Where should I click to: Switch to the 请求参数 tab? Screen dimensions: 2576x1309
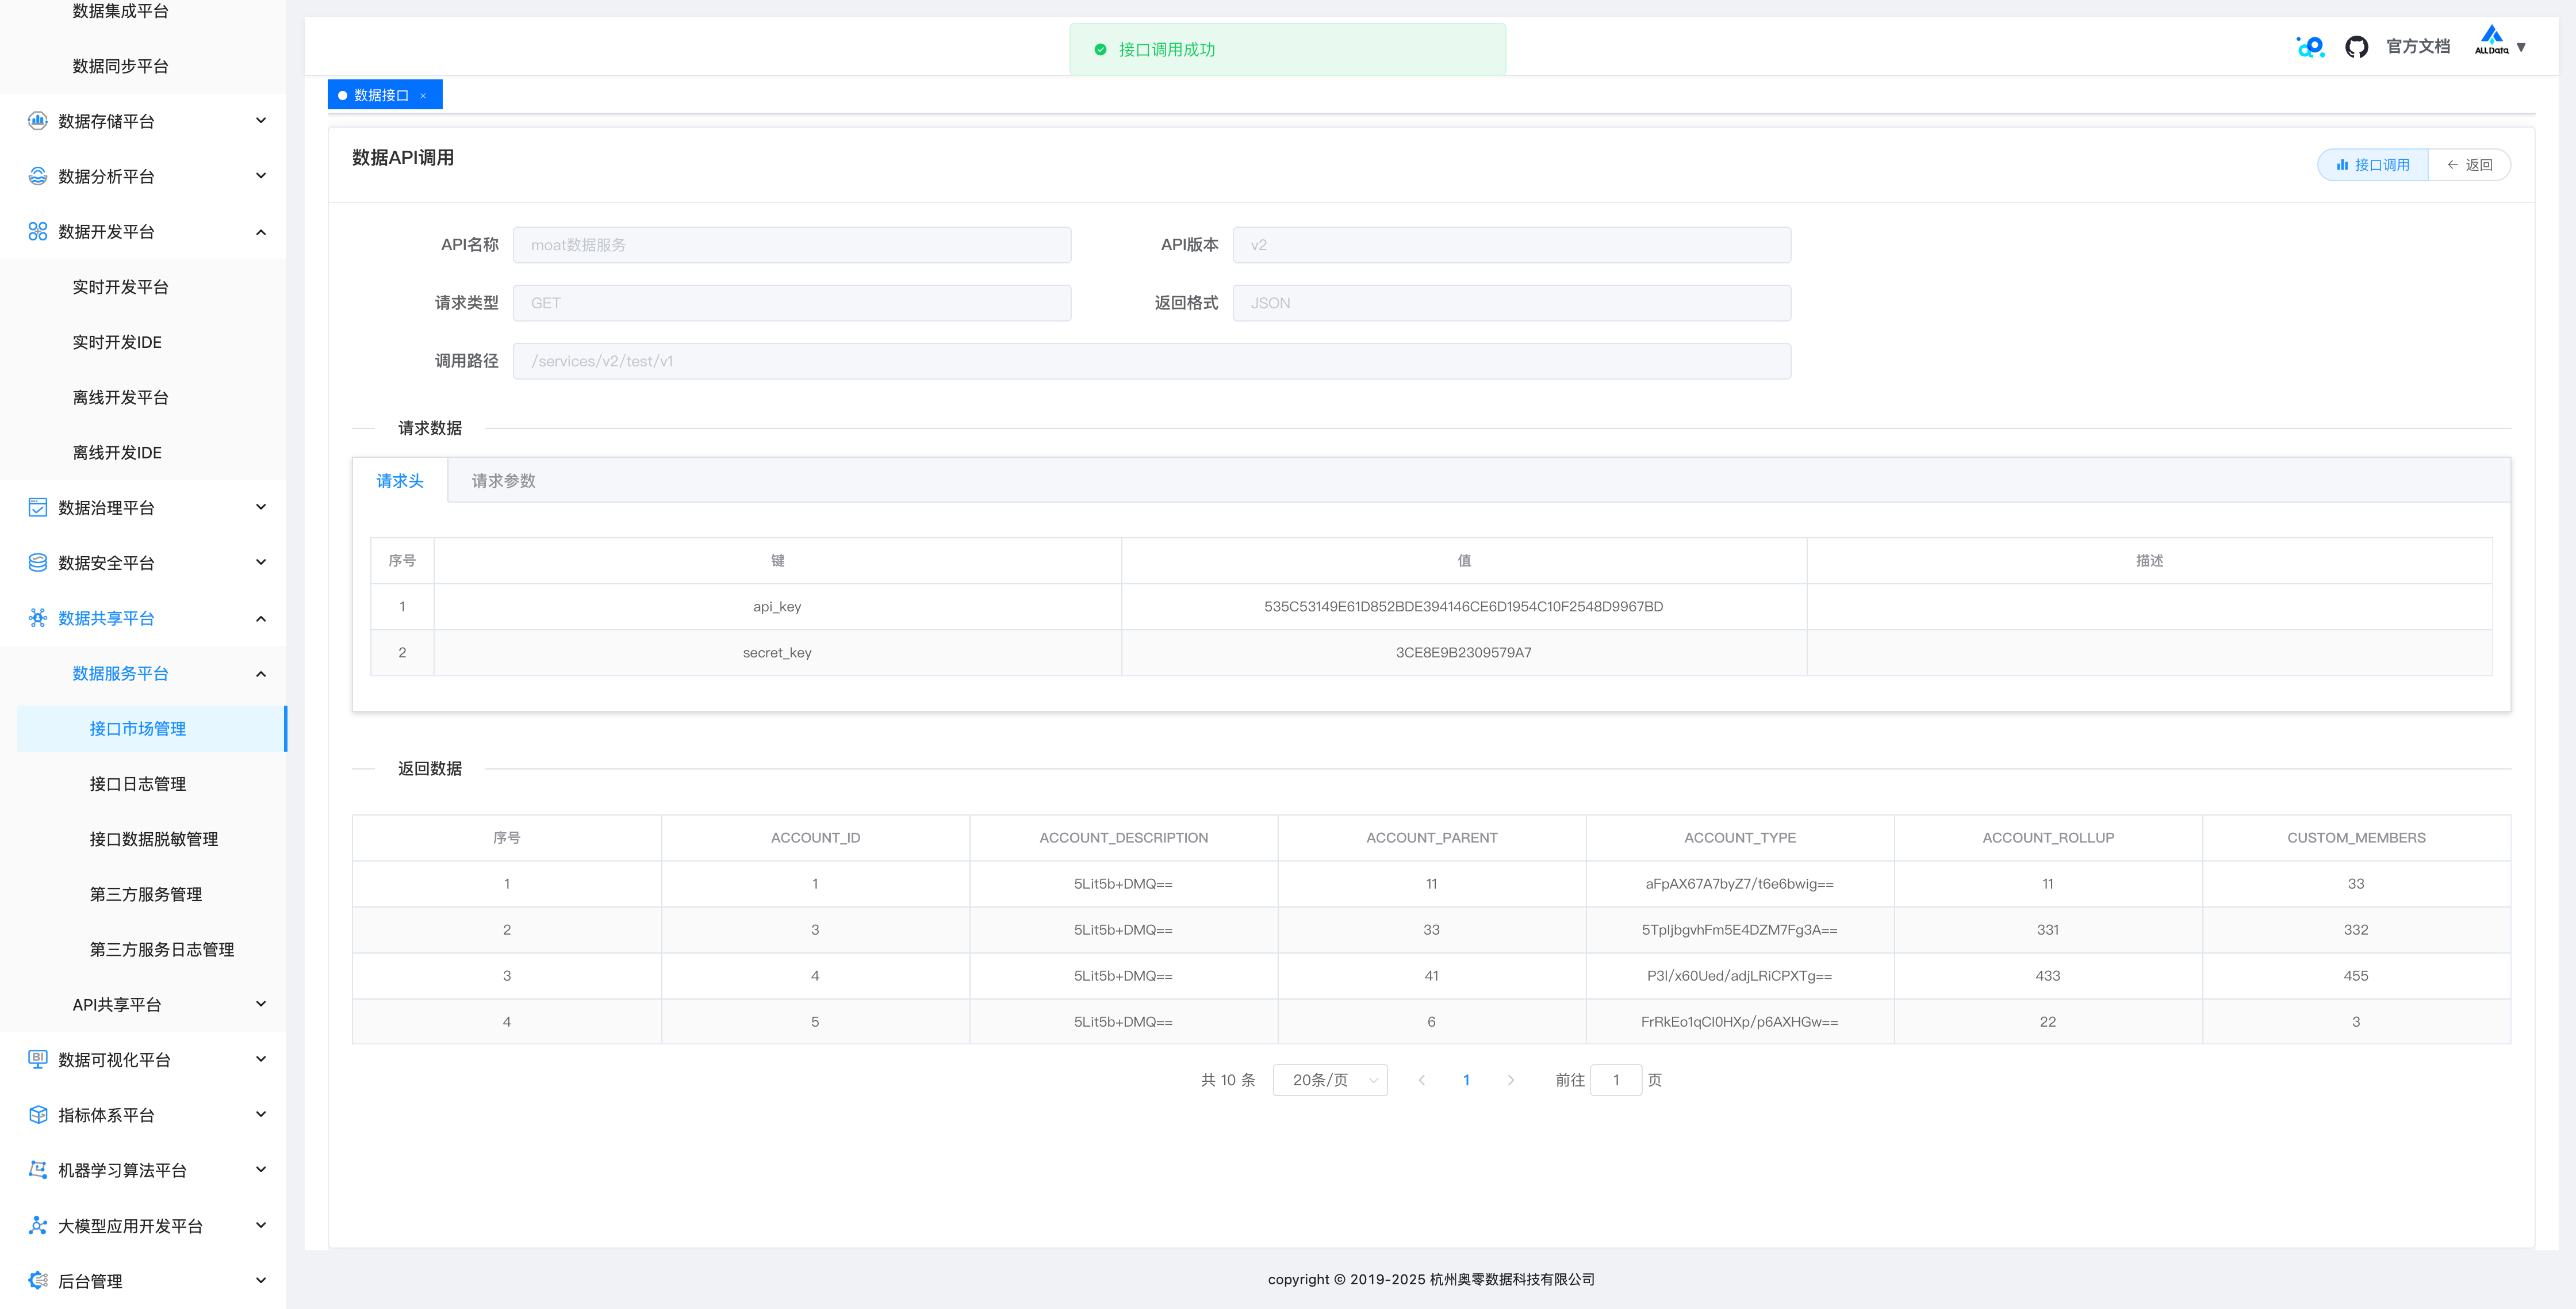[503, 481]
